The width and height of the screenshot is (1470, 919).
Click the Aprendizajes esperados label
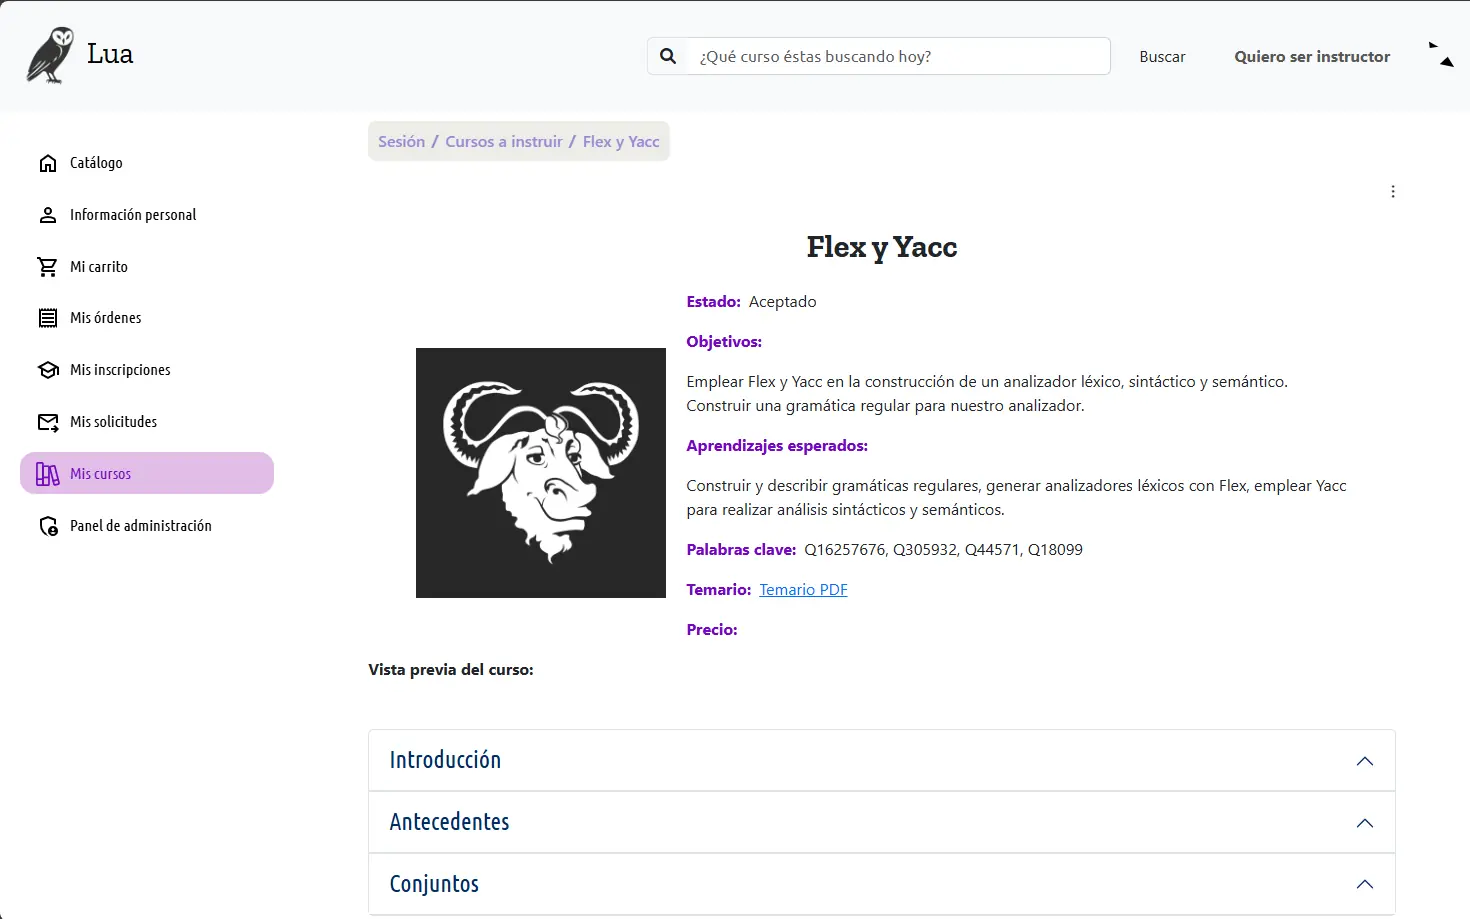777,446
